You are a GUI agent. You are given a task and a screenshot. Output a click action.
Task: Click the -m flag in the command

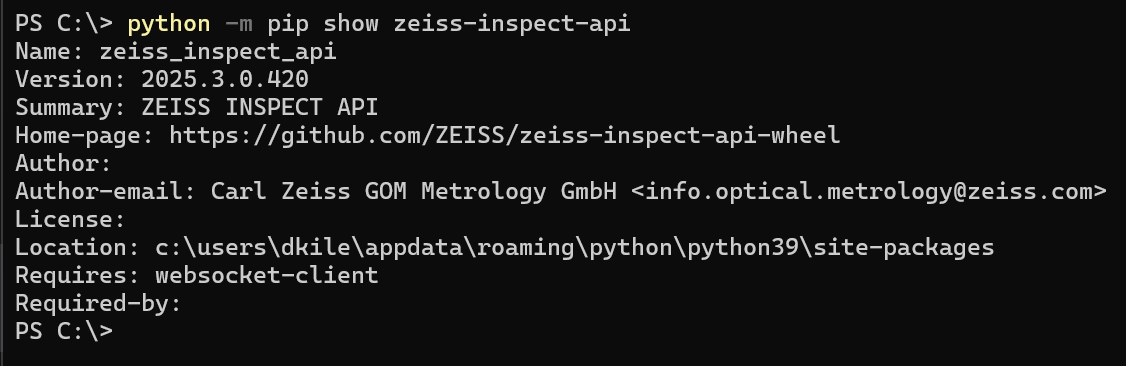pos(238,24)
